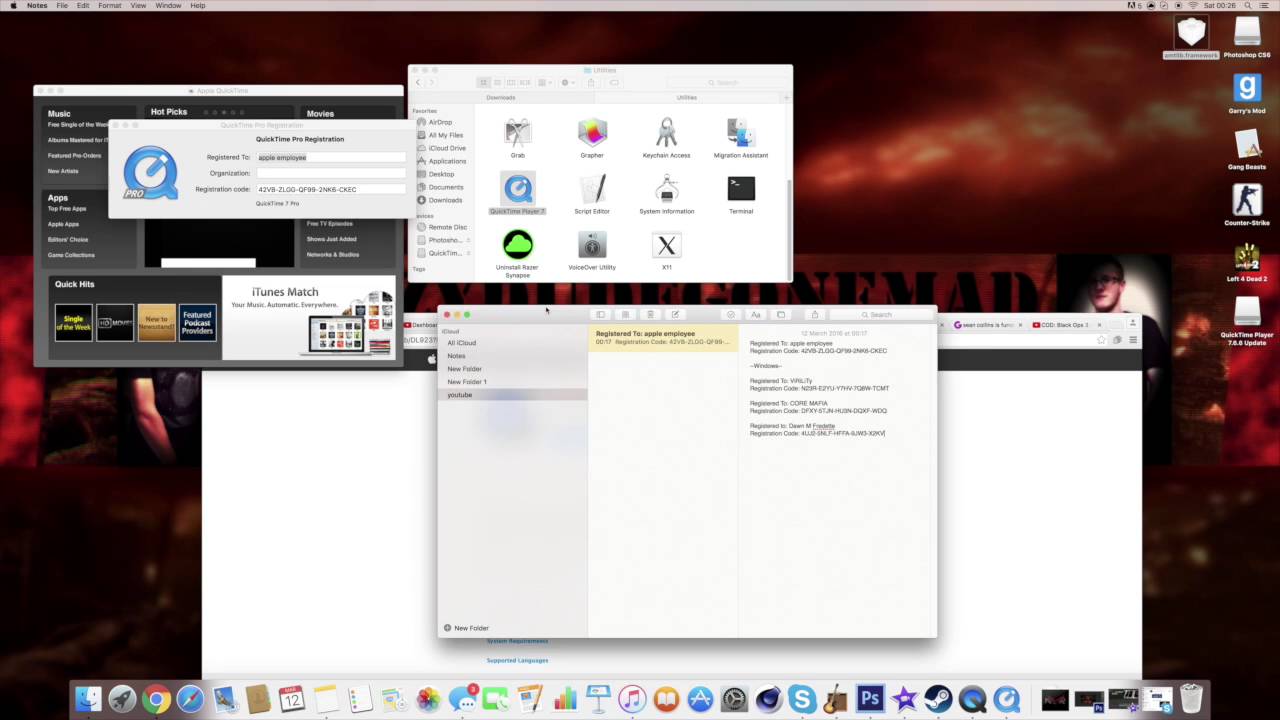Select AirDrop in Finder sidebar
1280x720 pixels.
coord(440,122)
